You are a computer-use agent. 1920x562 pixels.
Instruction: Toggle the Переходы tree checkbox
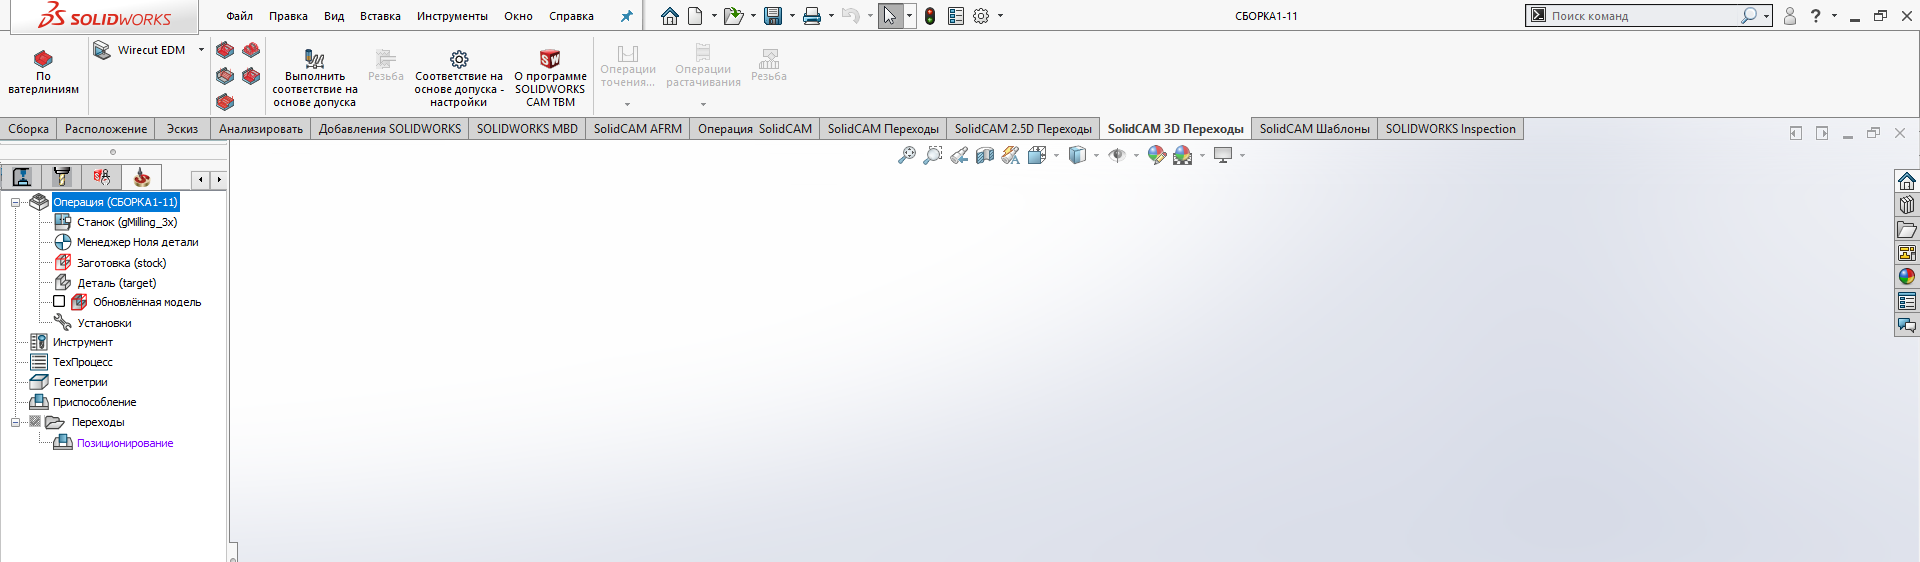35,422
